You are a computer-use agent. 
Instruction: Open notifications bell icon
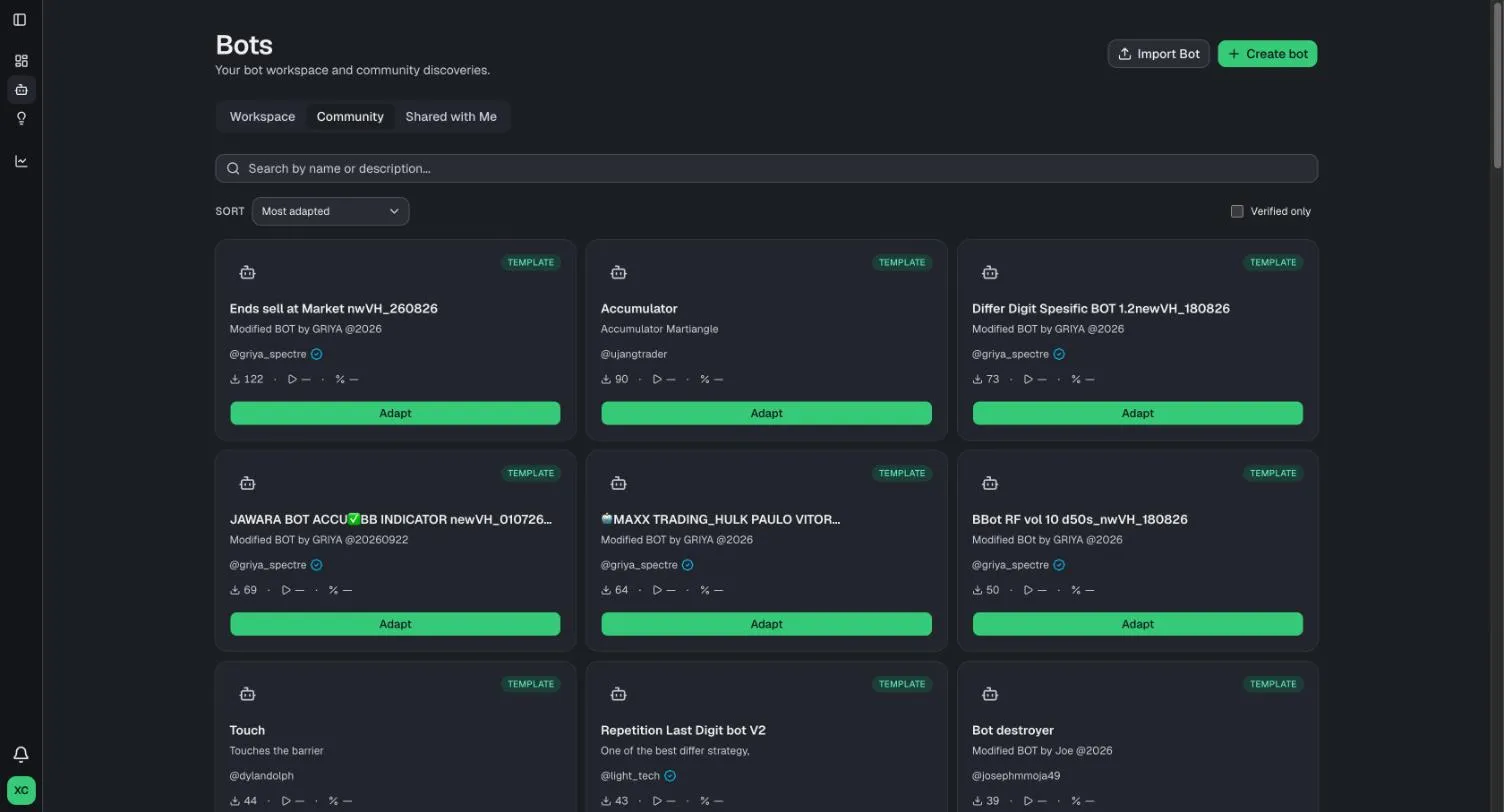[x=21, y=754]
